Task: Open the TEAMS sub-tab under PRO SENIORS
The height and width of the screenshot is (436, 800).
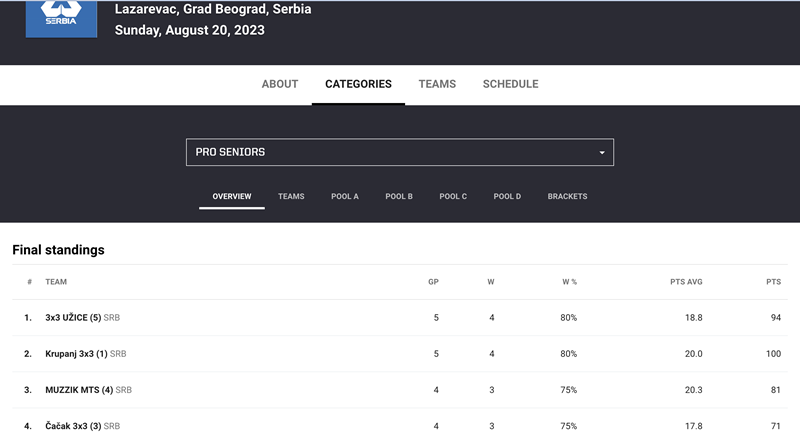Action: tap(291, 196)
